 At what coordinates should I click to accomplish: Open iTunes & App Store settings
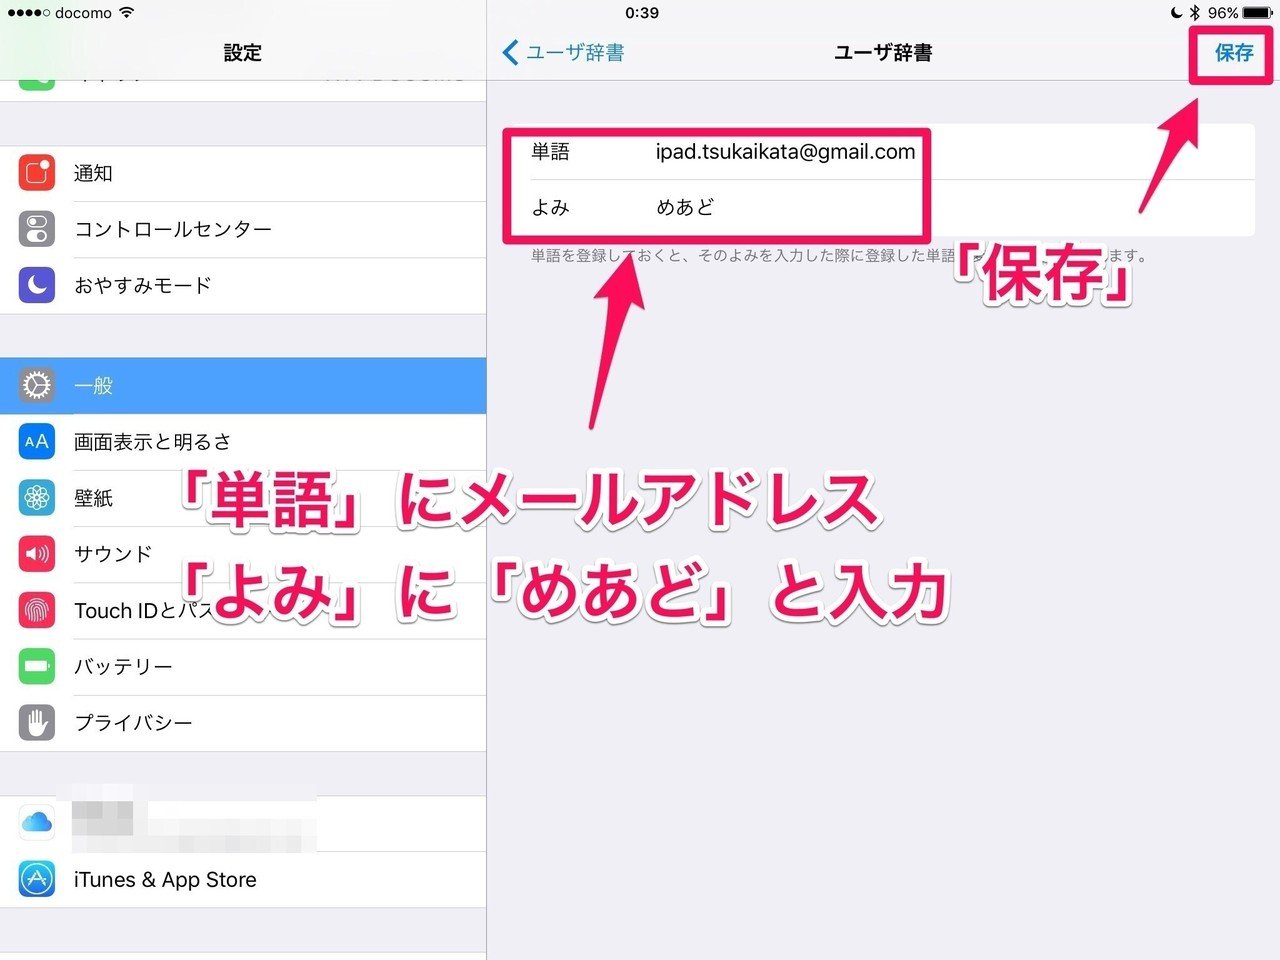click(243, 879)
